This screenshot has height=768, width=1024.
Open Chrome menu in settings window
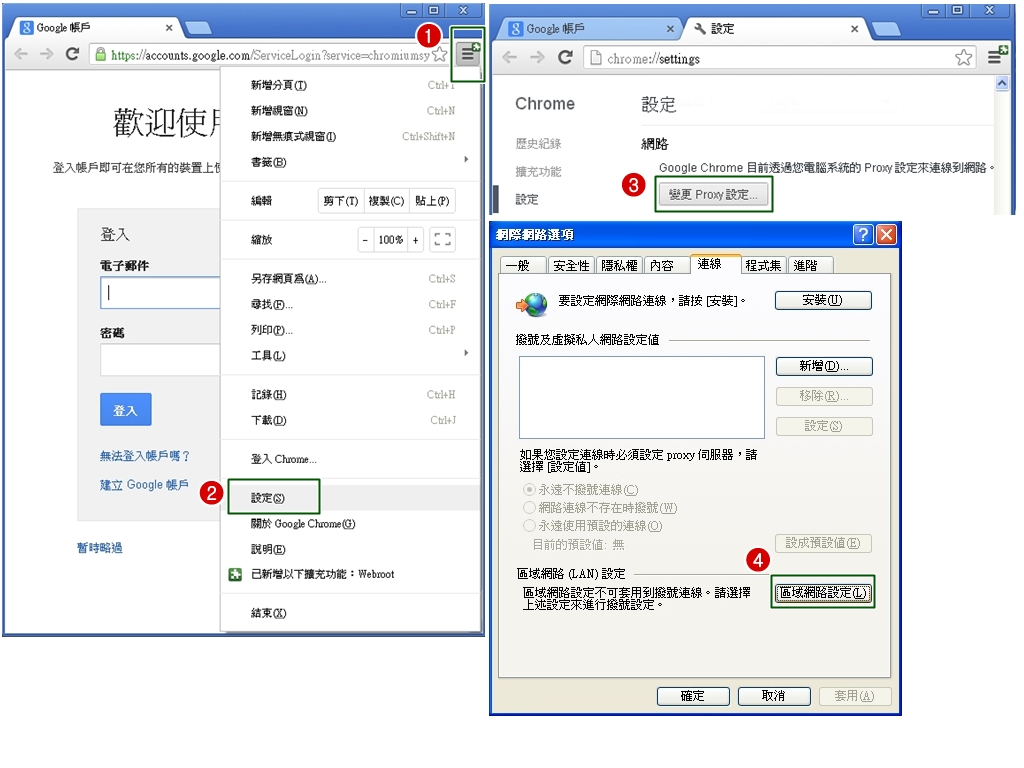click(x=996, y=56)
